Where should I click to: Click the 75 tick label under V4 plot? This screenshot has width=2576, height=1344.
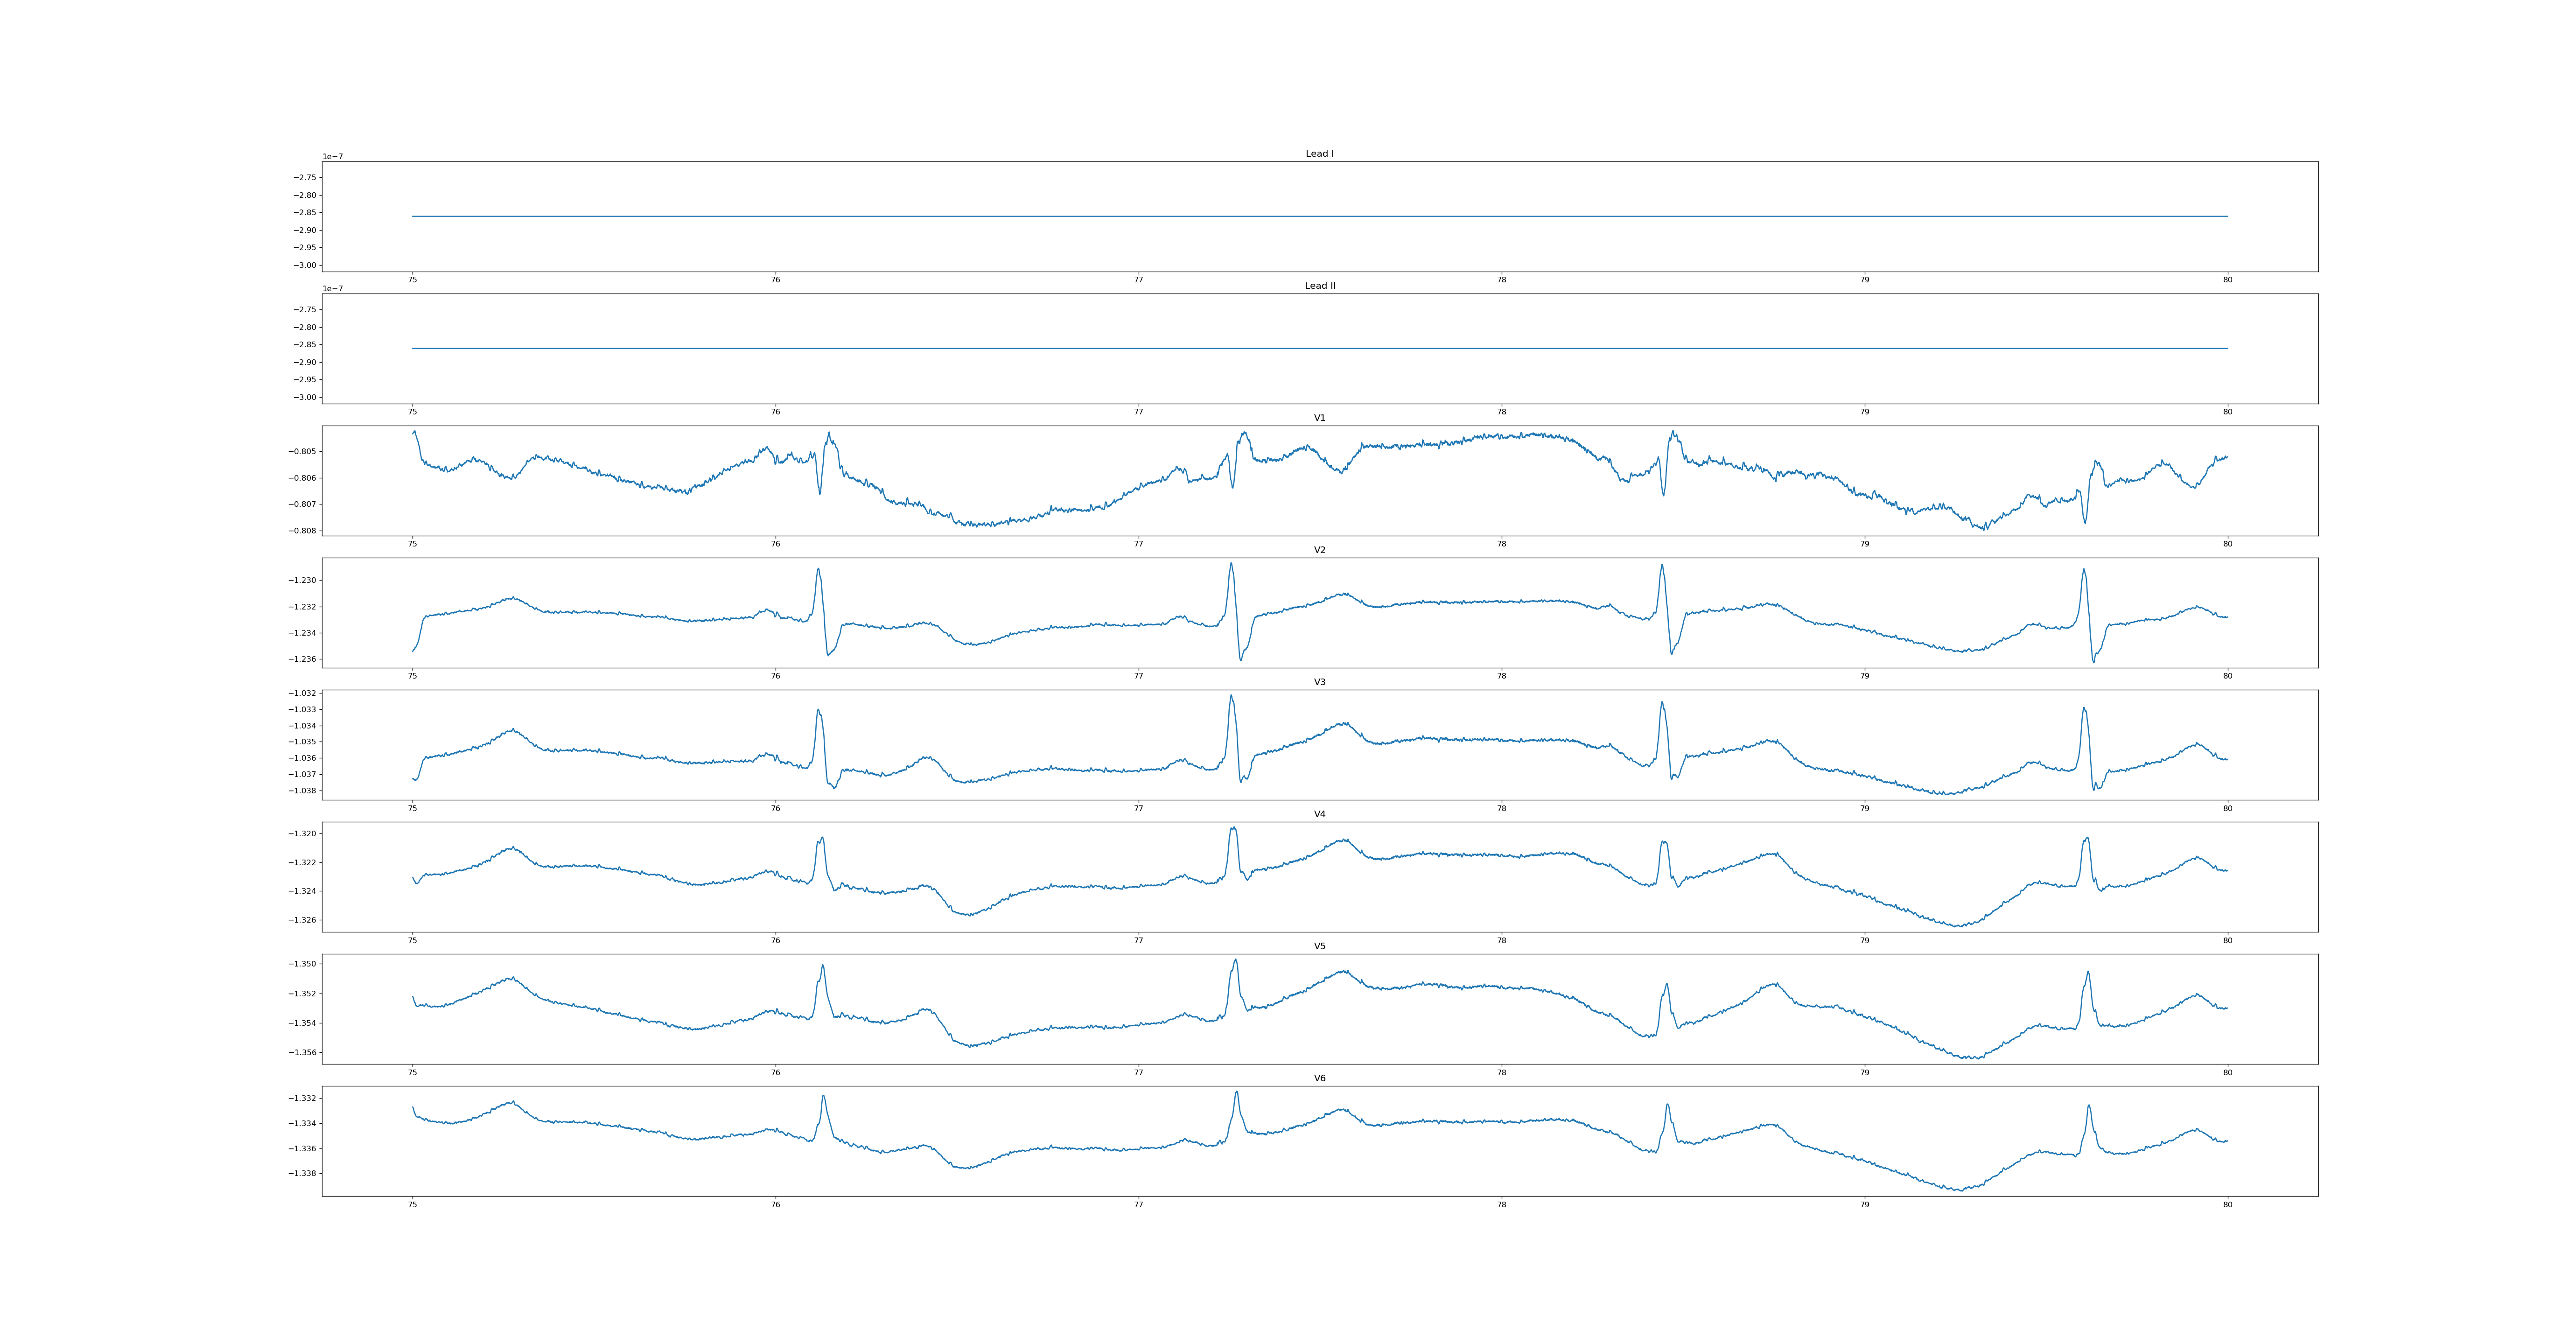(x=412, y=940)
